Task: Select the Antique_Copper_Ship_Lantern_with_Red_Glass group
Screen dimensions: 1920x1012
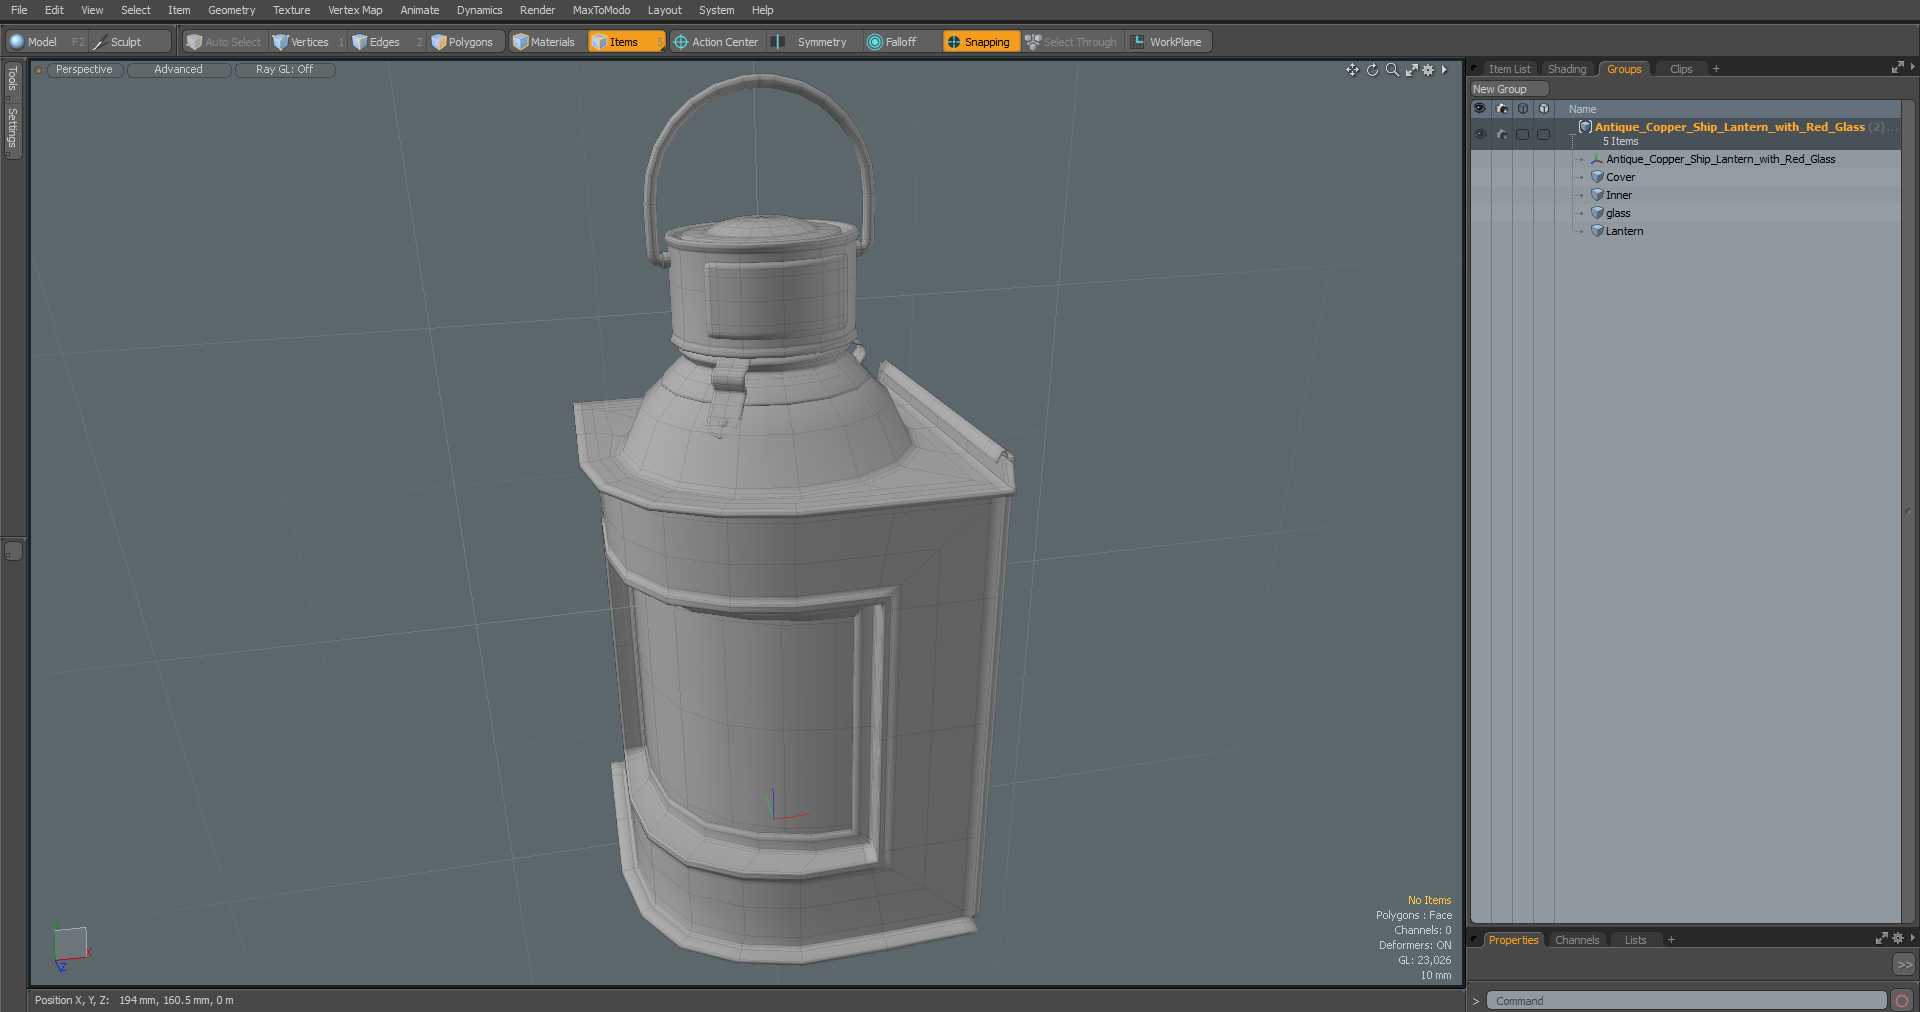Action: click(x=1729, y=127)
